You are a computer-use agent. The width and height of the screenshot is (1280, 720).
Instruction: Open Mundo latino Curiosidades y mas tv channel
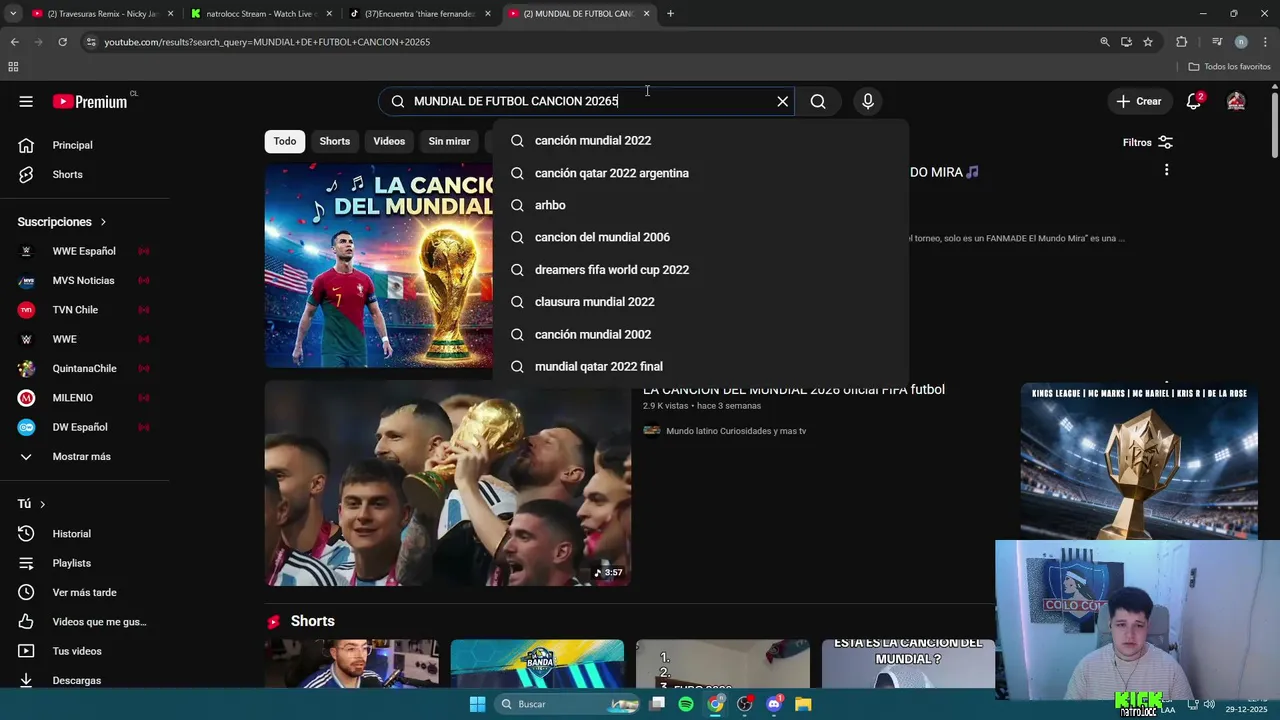coord(736,431)
